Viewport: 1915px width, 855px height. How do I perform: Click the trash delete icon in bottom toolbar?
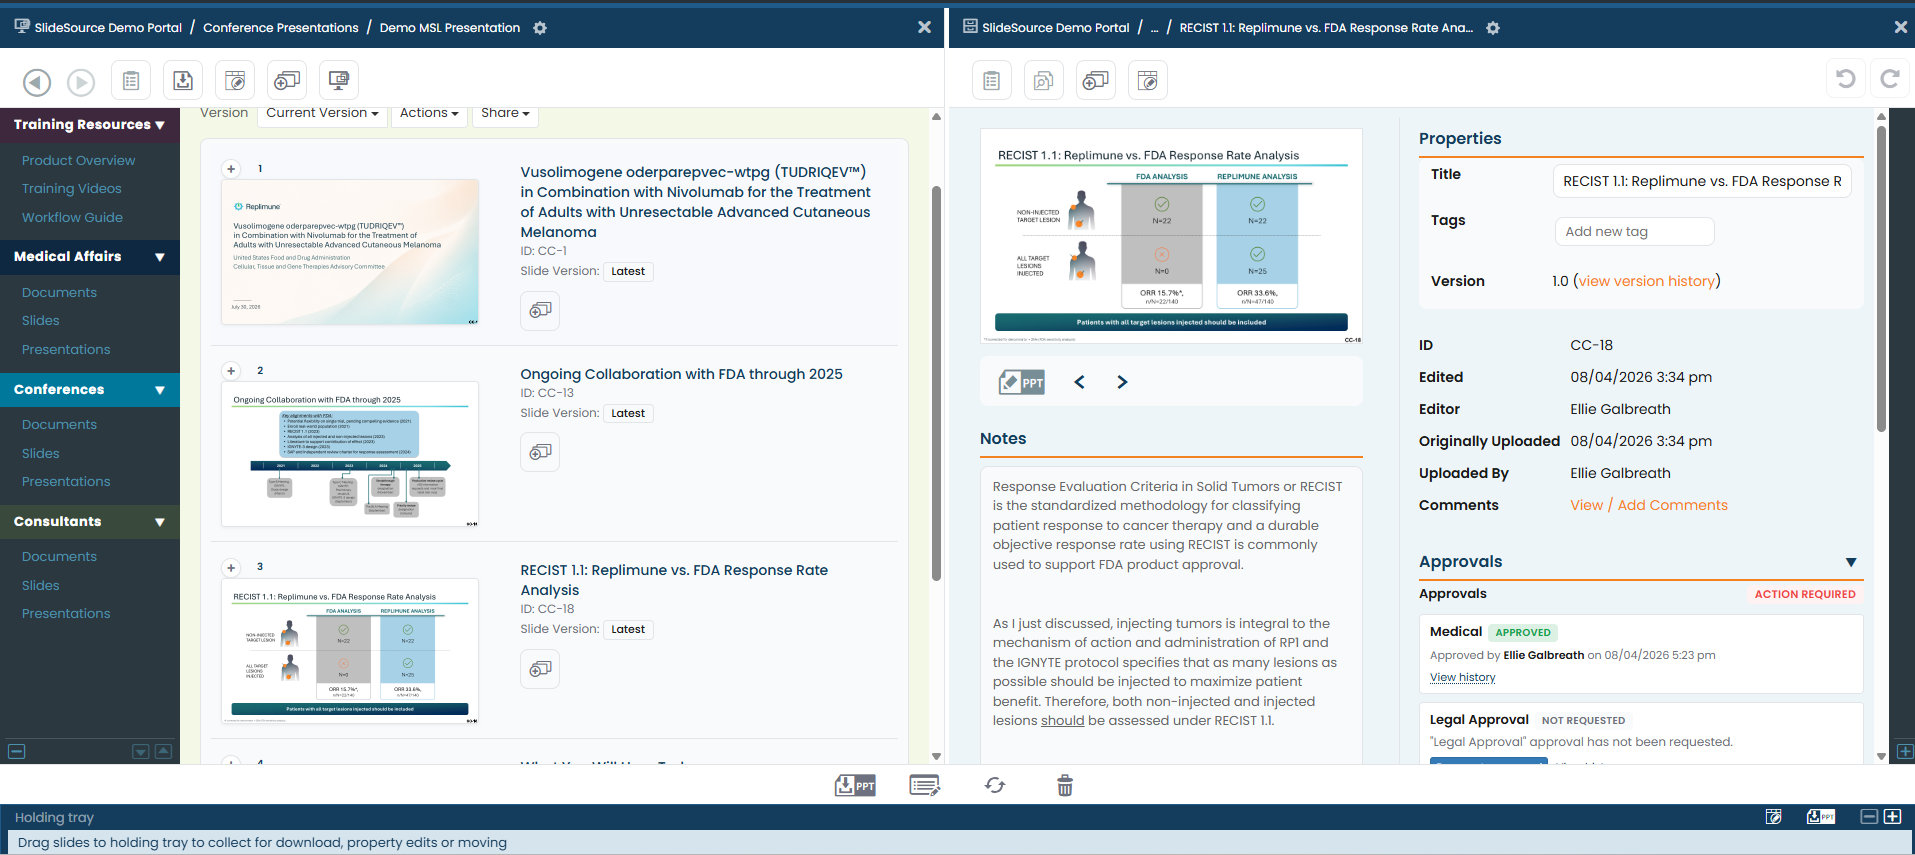(x=1065, y=786)
